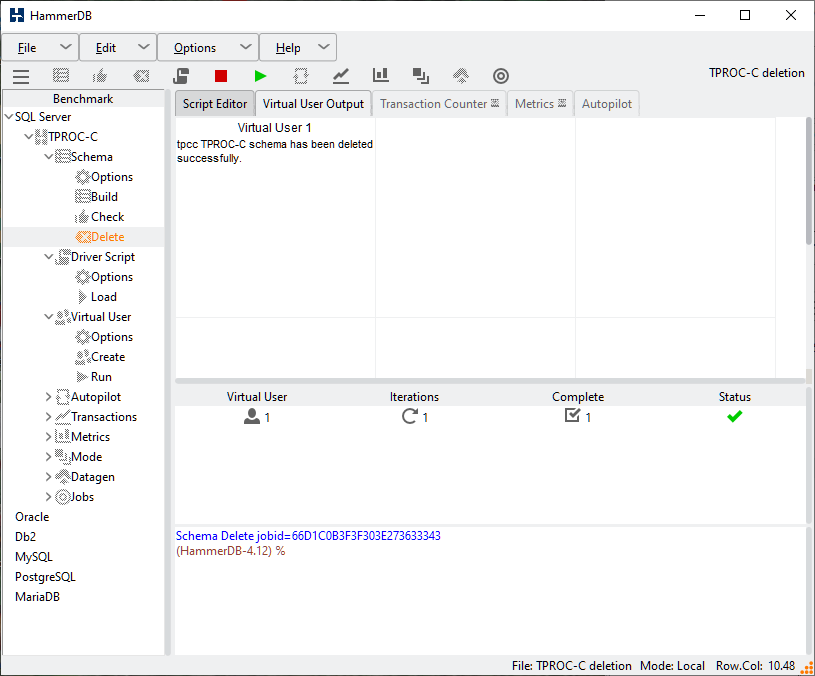Click the red Stop toolbar button
815x676 pixels.
(x=221, y=76)
